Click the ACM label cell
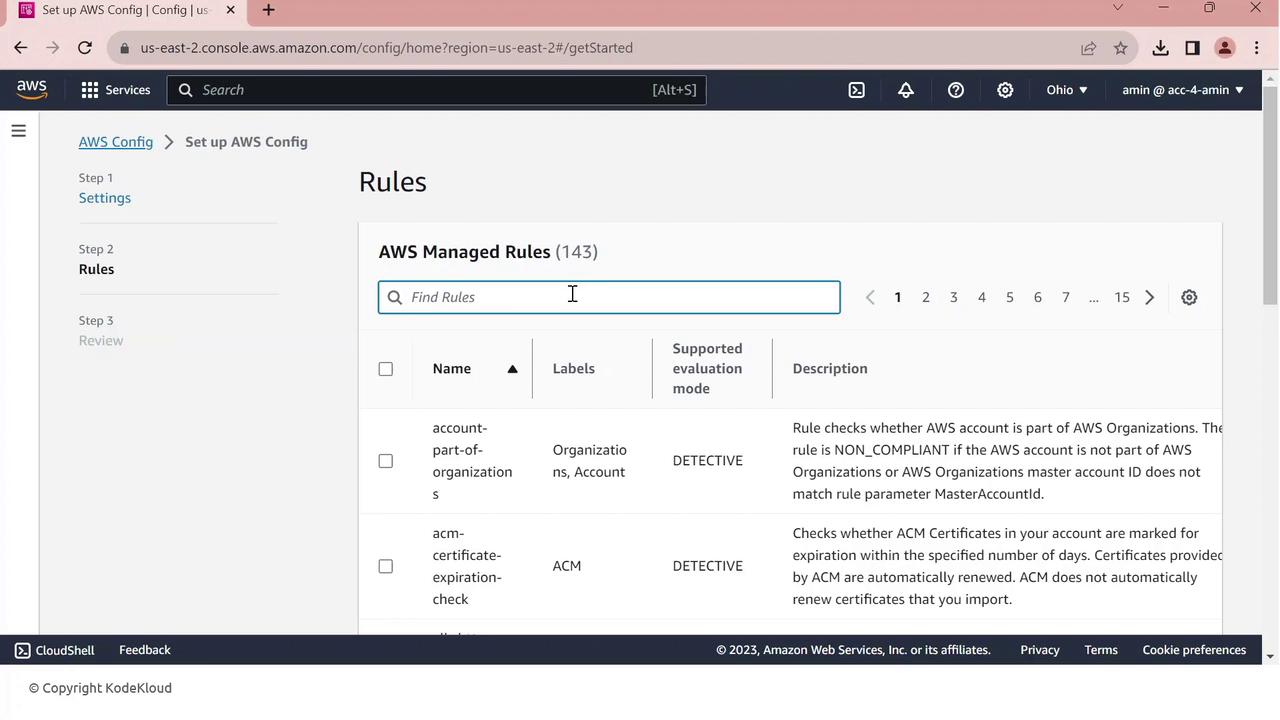The height and width of the screenshot is (720, 1280). 567,566
